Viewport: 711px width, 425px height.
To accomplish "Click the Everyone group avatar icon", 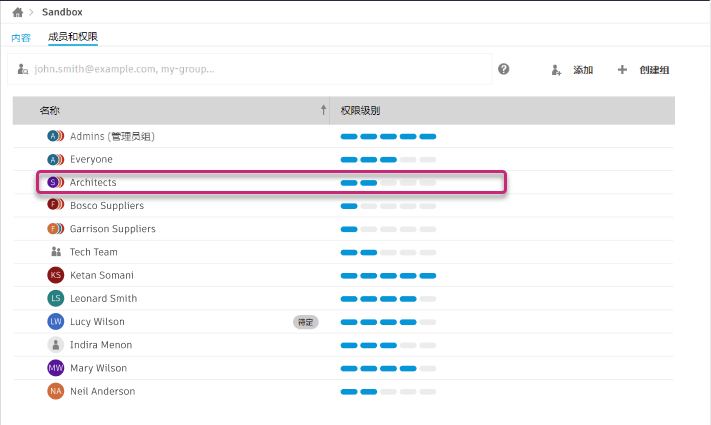I will pos(55,159).
